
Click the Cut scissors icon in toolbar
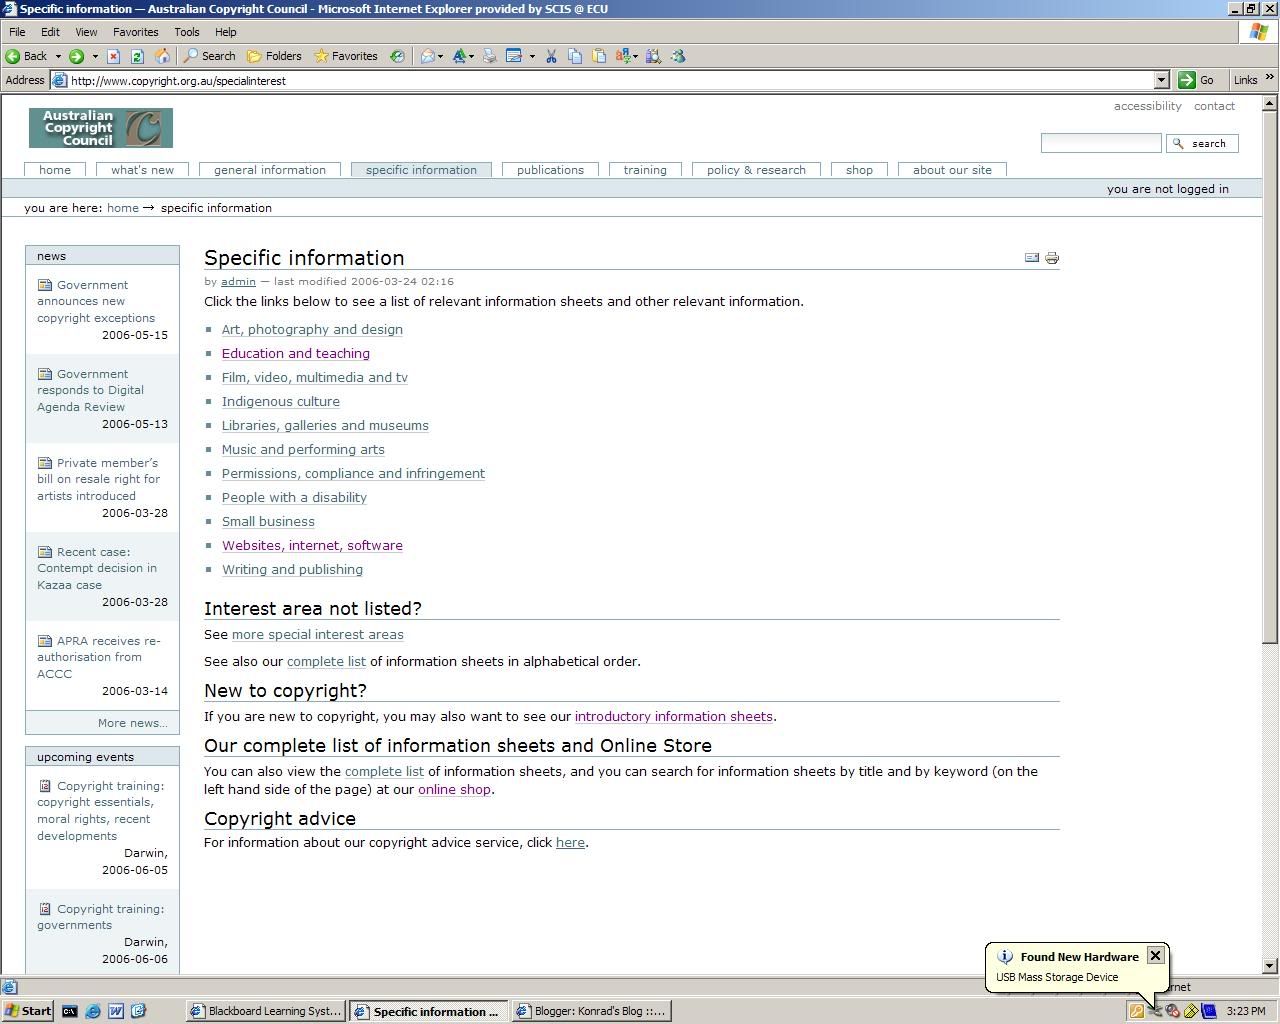coord(551,56)
